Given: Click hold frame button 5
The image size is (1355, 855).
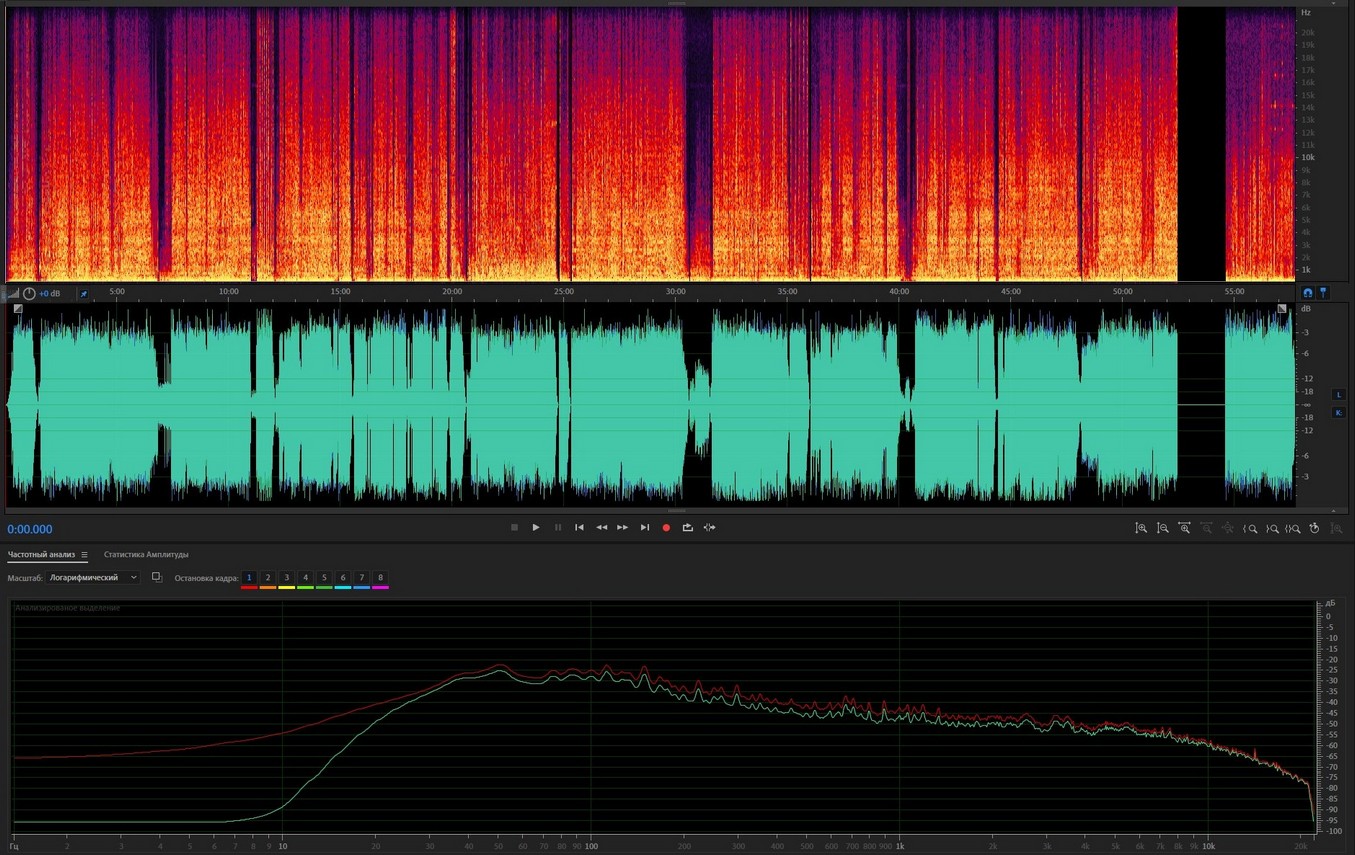Looking at the screenshot, I should (x=324, y=578).
